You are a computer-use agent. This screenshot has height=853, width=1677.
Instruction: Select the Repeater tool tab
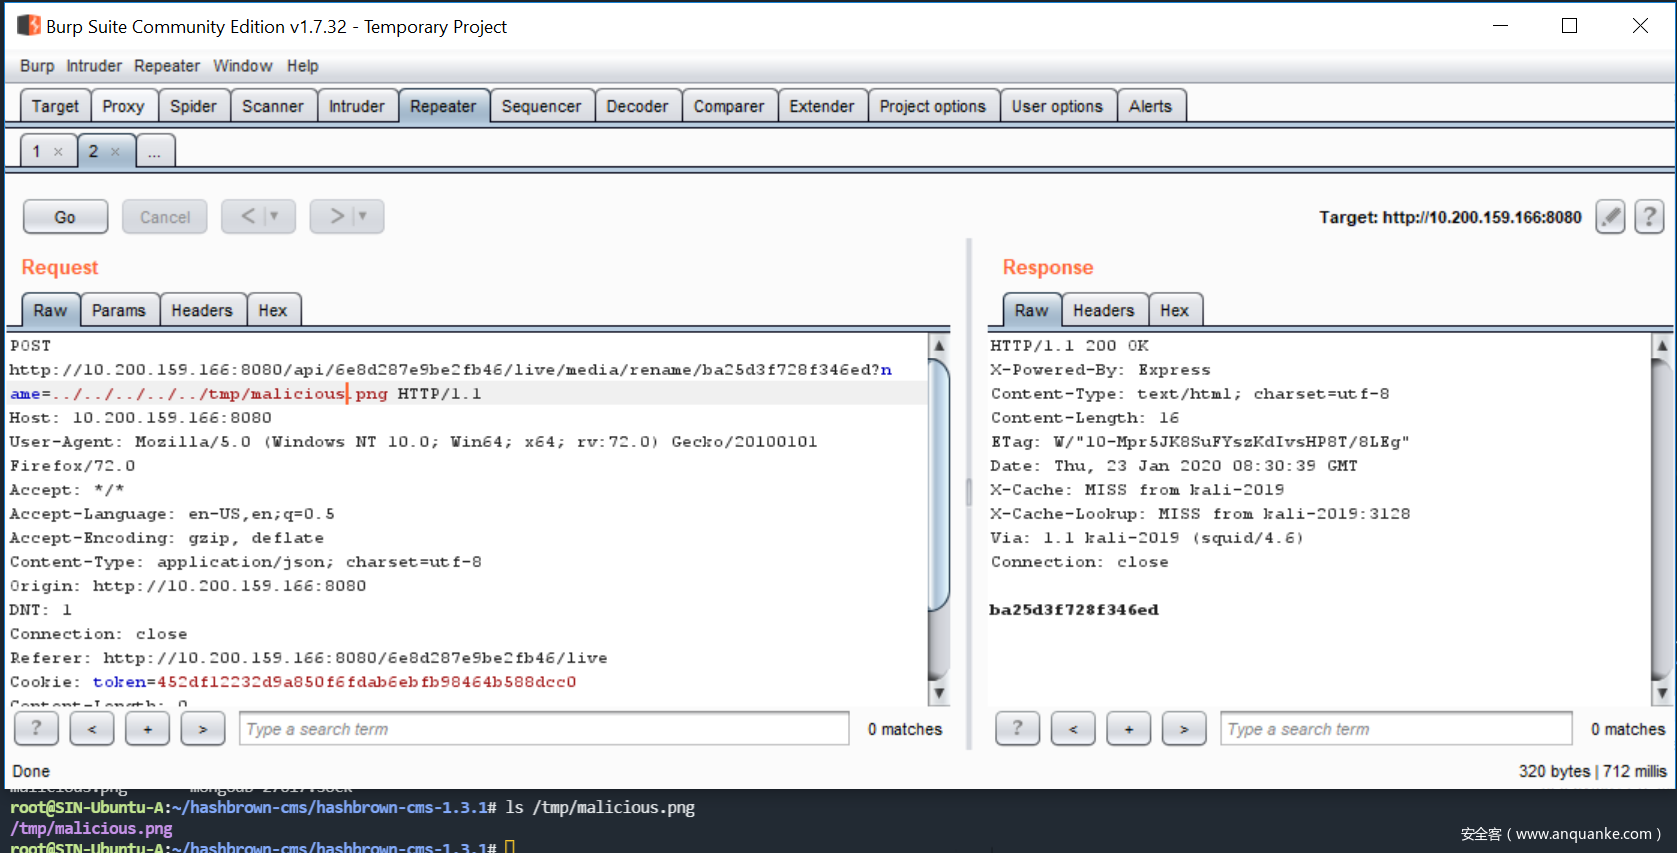(443, 106)
